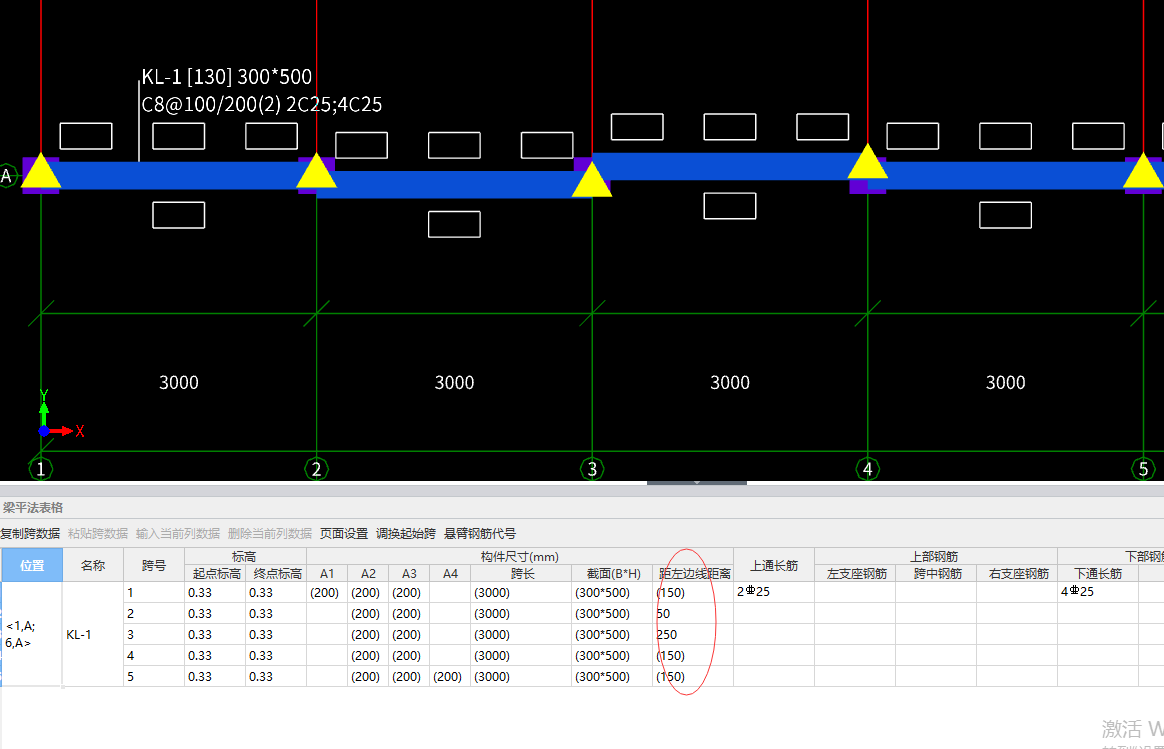The width and height of the screenshot is (1164, 749).
Task: Select span number 5 row cell
Action: (154, 677)
